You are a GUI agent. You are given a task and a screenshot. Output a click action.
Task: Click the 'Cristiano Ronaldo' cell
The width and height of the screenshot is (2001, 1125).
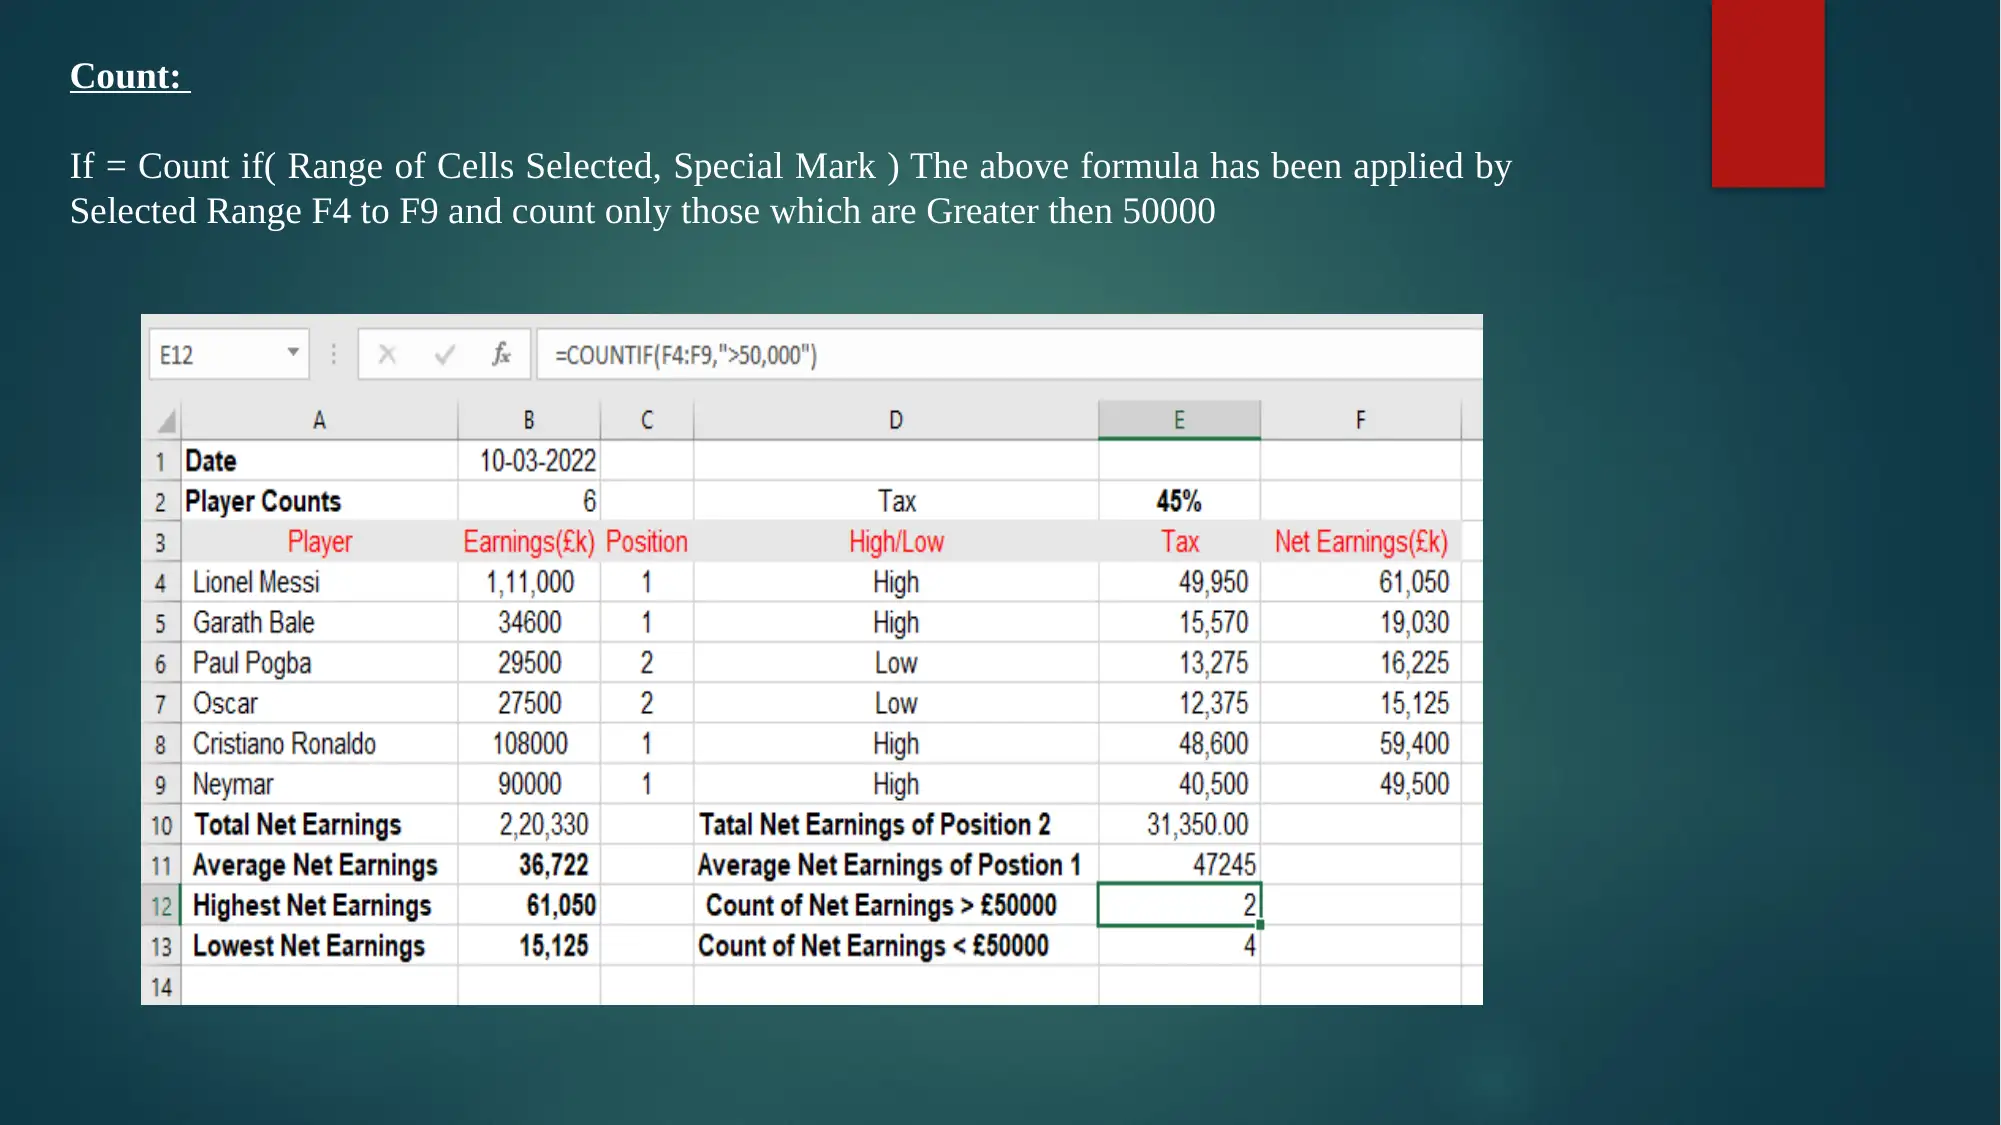pos(319,744)
